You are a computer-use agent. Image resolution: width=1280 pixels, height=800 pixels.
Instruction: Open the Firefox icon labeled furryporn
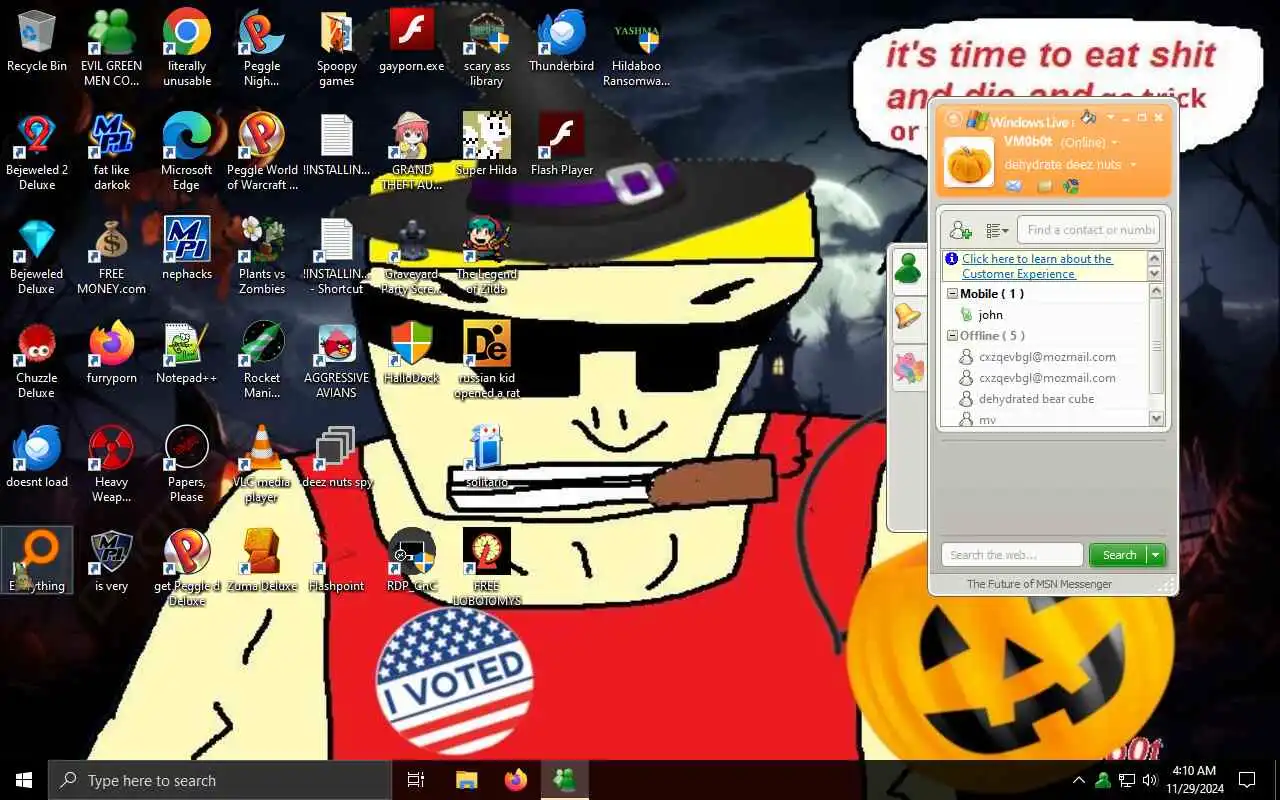(112, 355)
